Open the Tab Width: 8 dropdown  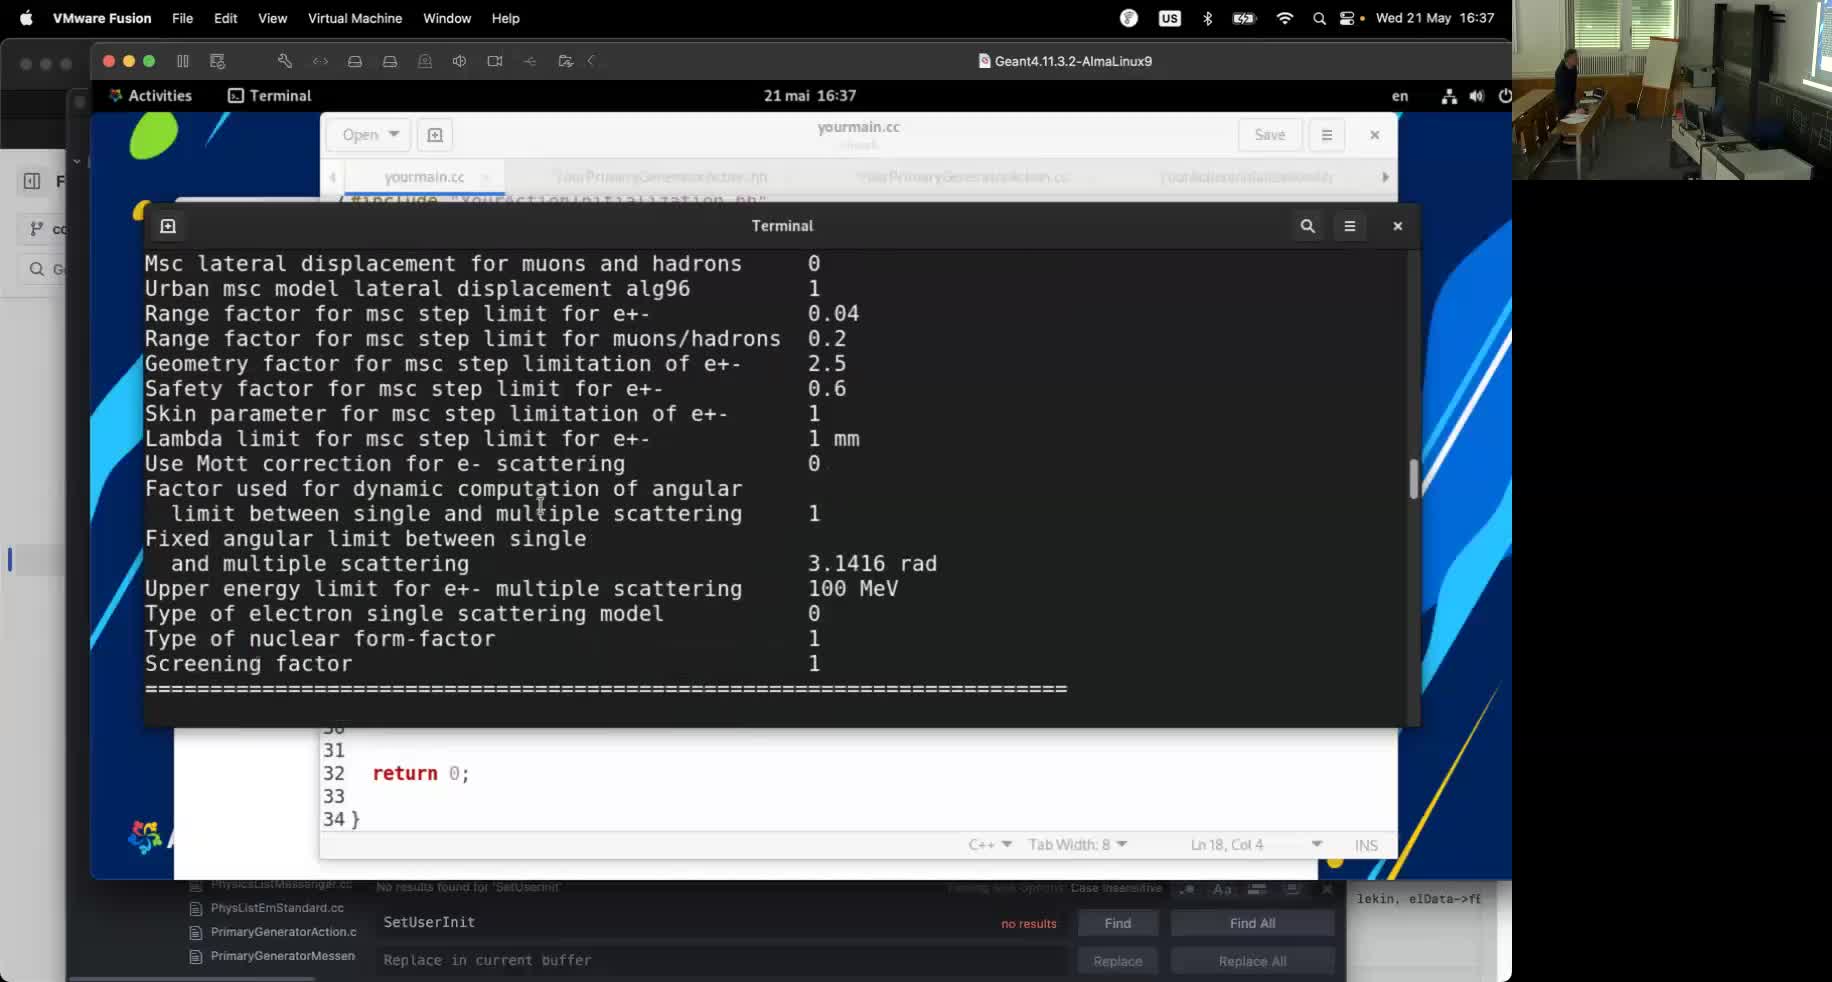pos(1077,845)
